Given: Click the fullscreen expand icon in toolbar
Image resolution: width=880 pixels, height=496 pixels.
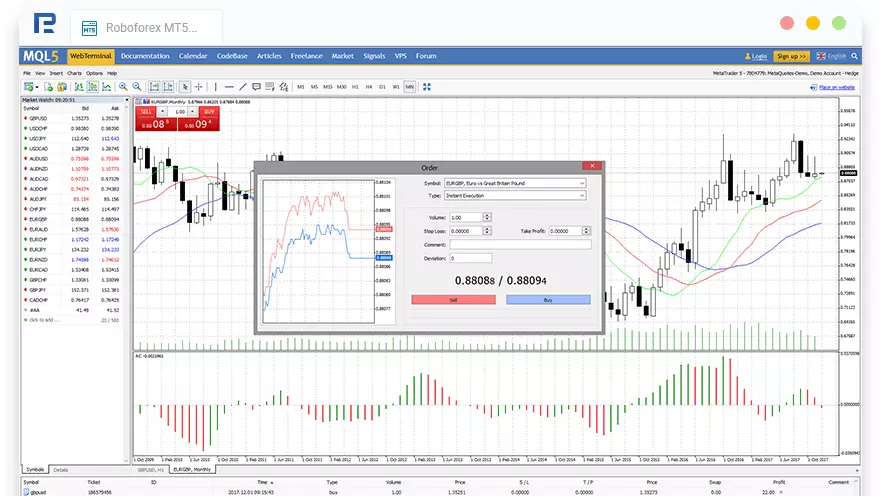Looking at the screenshot, I should point(427,87).
